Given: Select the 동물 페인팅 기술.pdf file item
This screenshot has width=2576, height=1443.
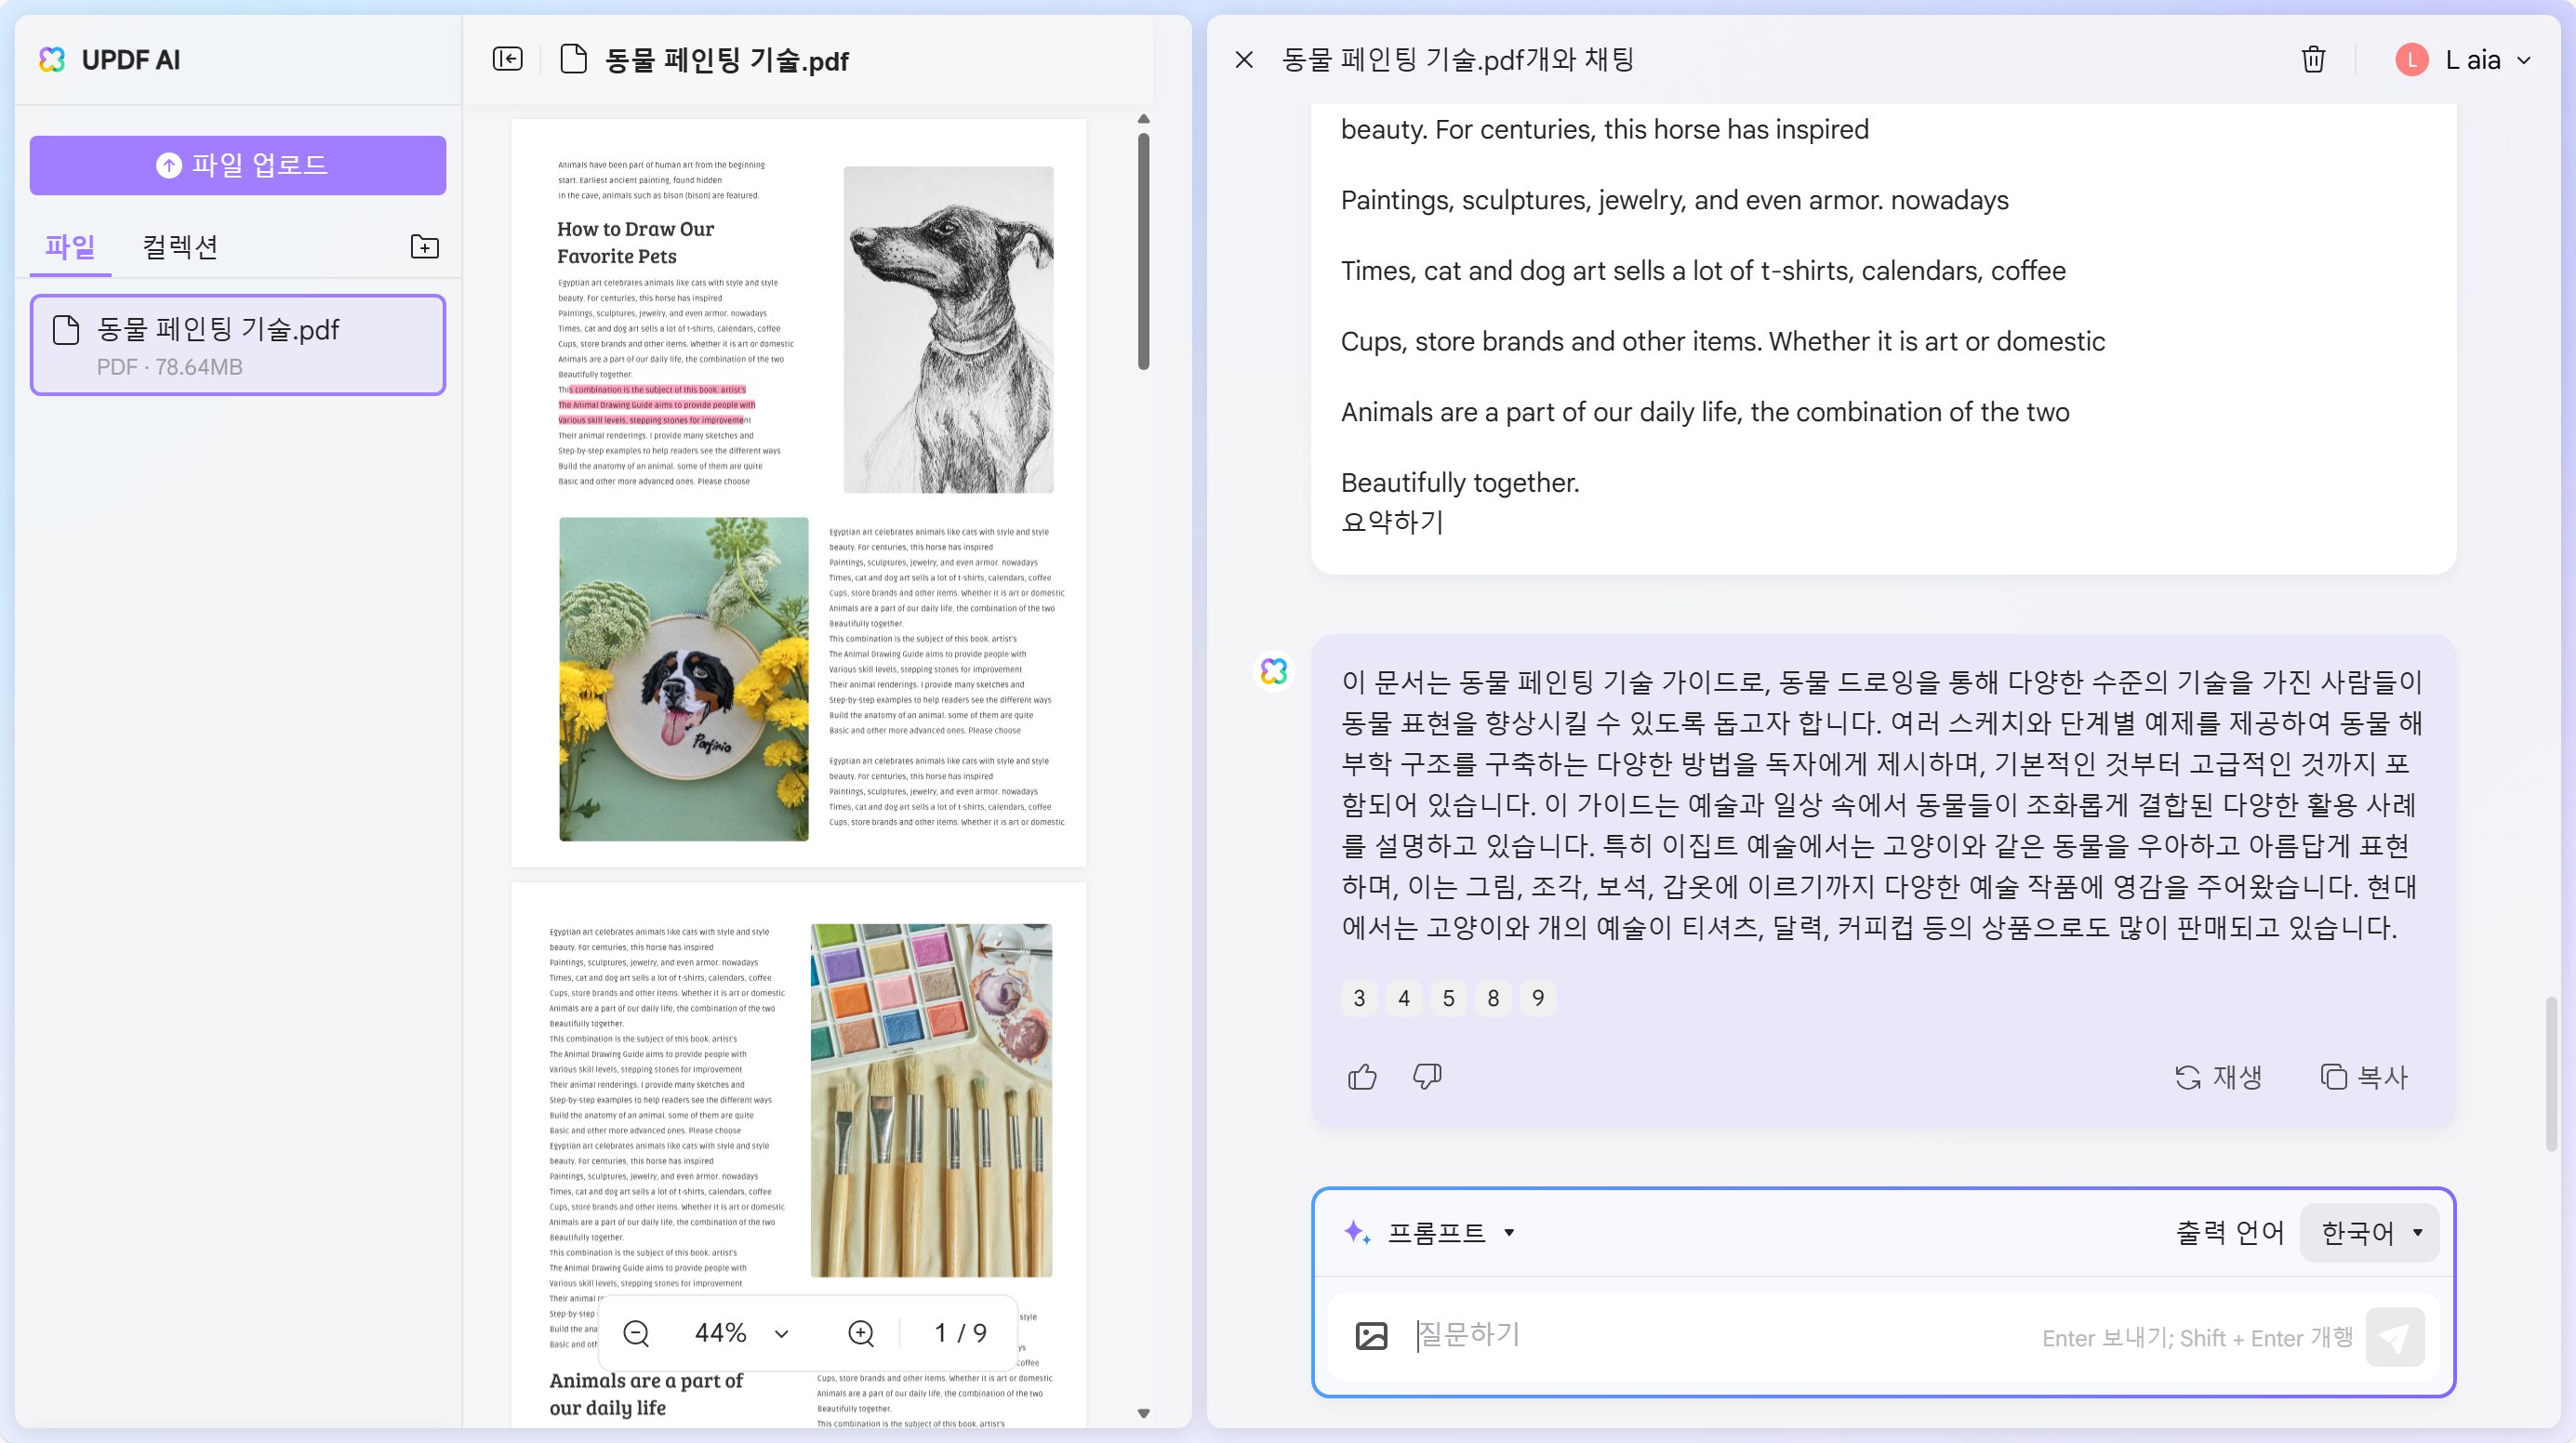Looking at the screenshot, I should [238, 345].
